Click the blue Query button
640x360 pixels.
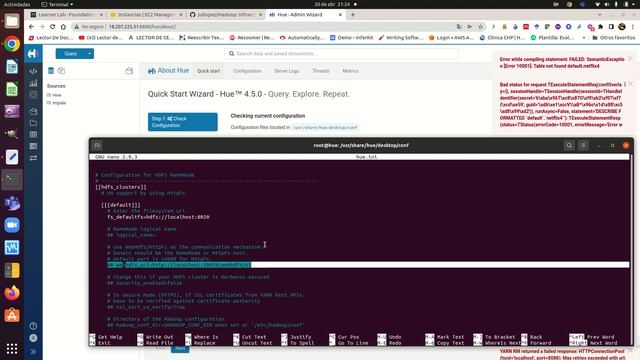pyautogui.click(x=71, y=53)
